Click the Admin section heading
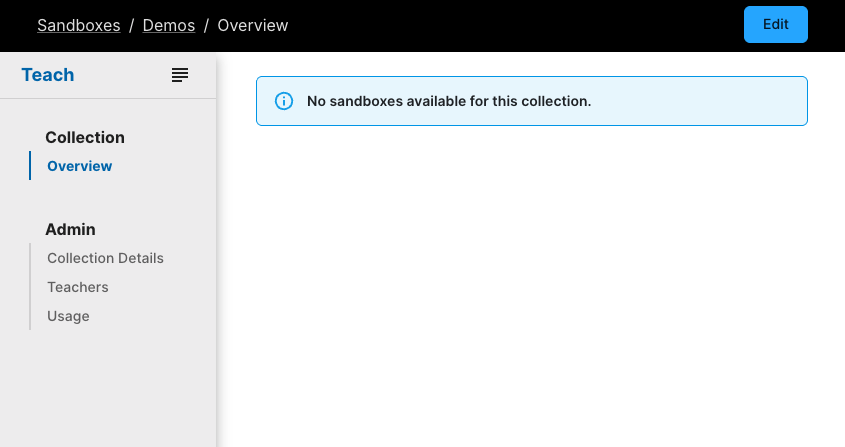The image size is (845, 447). tap(70, 229)
